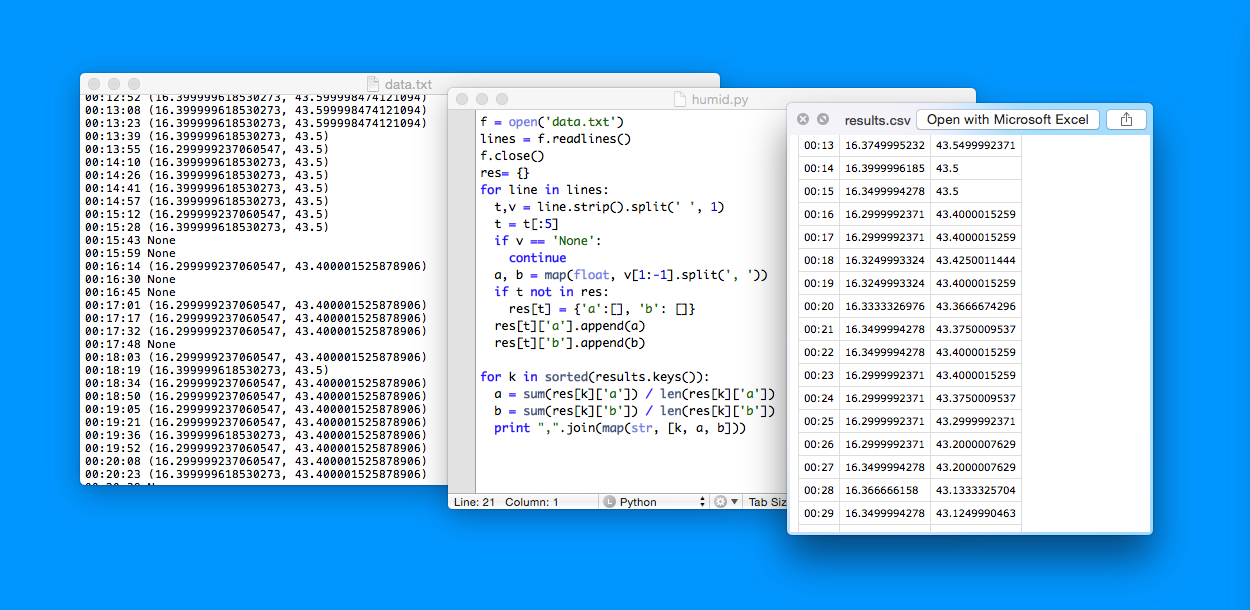Click the data.txt window title
This screenshot has width=1250, height=610.
[409, 84]
